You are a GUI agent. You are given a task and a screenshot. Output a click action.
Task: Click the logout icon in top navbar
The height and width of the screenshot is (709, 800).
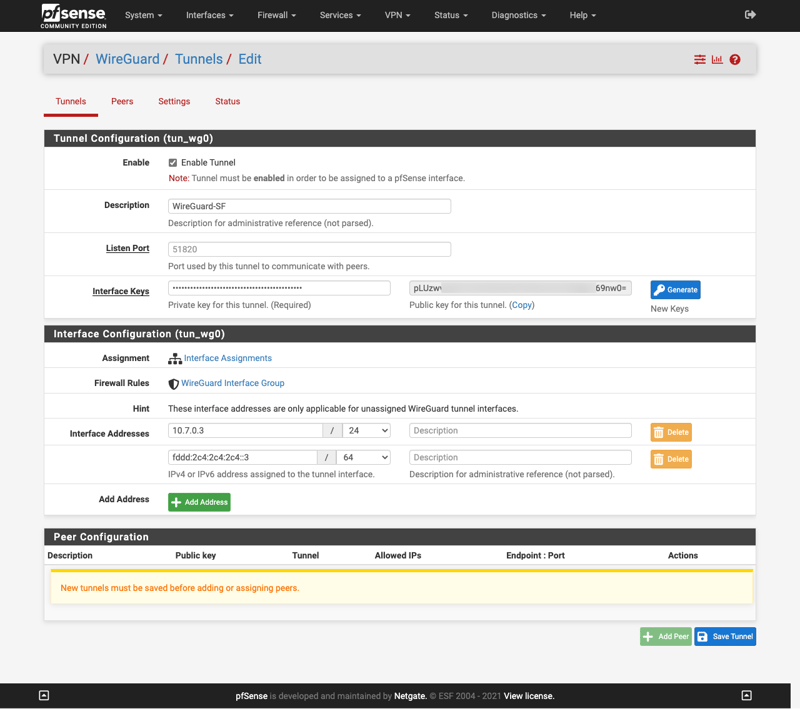pos(750,15)
